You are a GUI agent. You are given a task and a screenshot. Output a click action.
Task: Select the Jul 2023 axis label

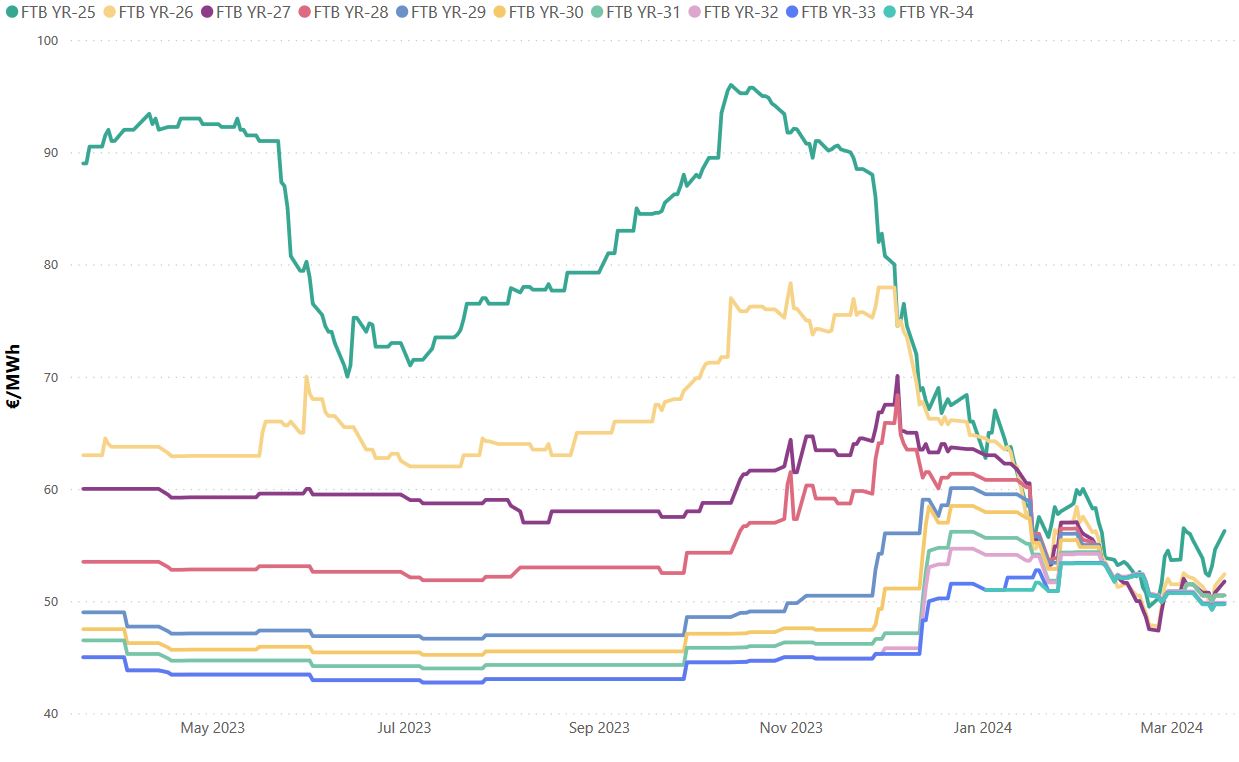tap(403, 728)
